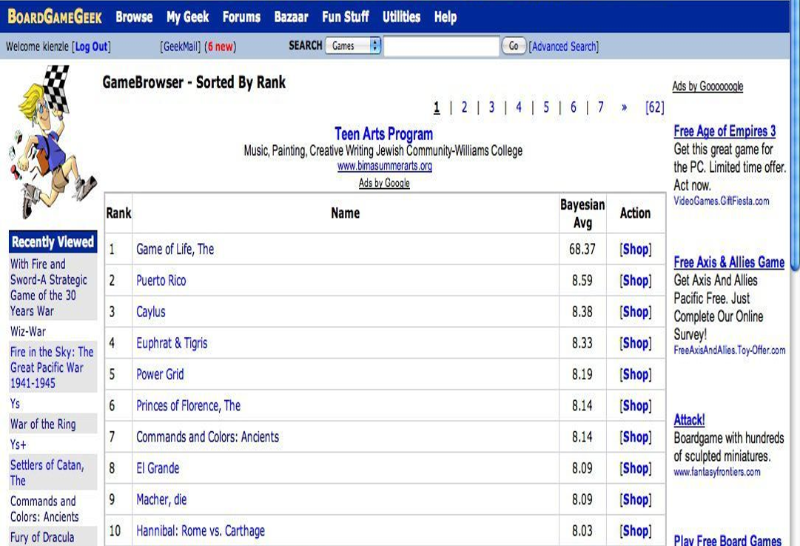Open the Browse menu
The image size is (800, 546).
(x=134, y=17)
